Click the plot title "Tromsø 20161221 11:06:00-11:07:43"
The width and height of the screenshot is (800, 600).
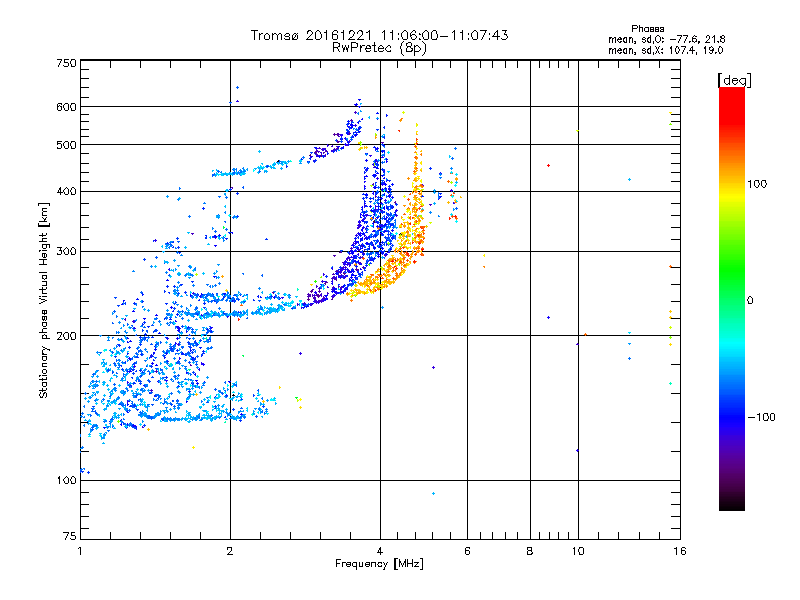pyautogui.click(x=379, y=35)
